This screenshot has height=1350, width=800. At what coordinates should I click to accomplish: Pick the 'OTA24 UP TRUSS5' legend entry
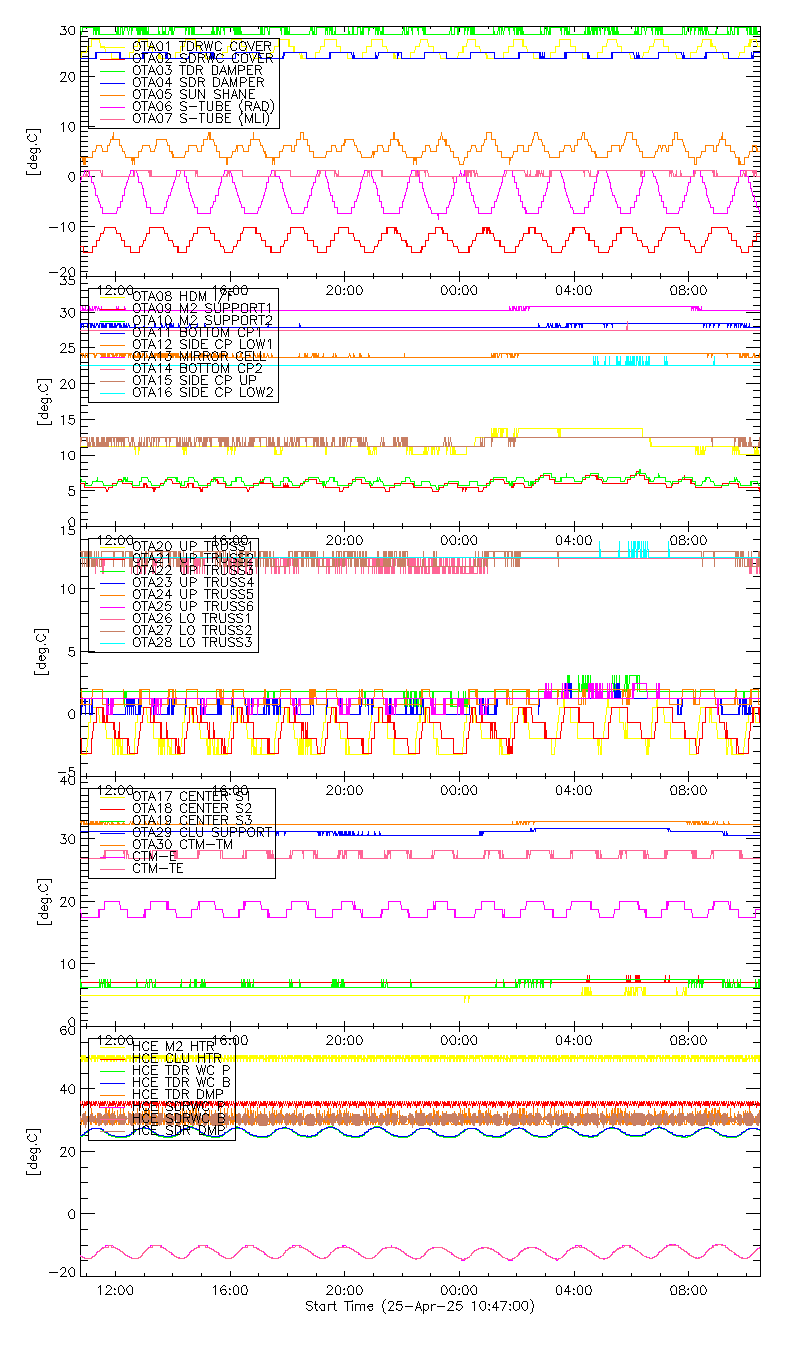193,594
